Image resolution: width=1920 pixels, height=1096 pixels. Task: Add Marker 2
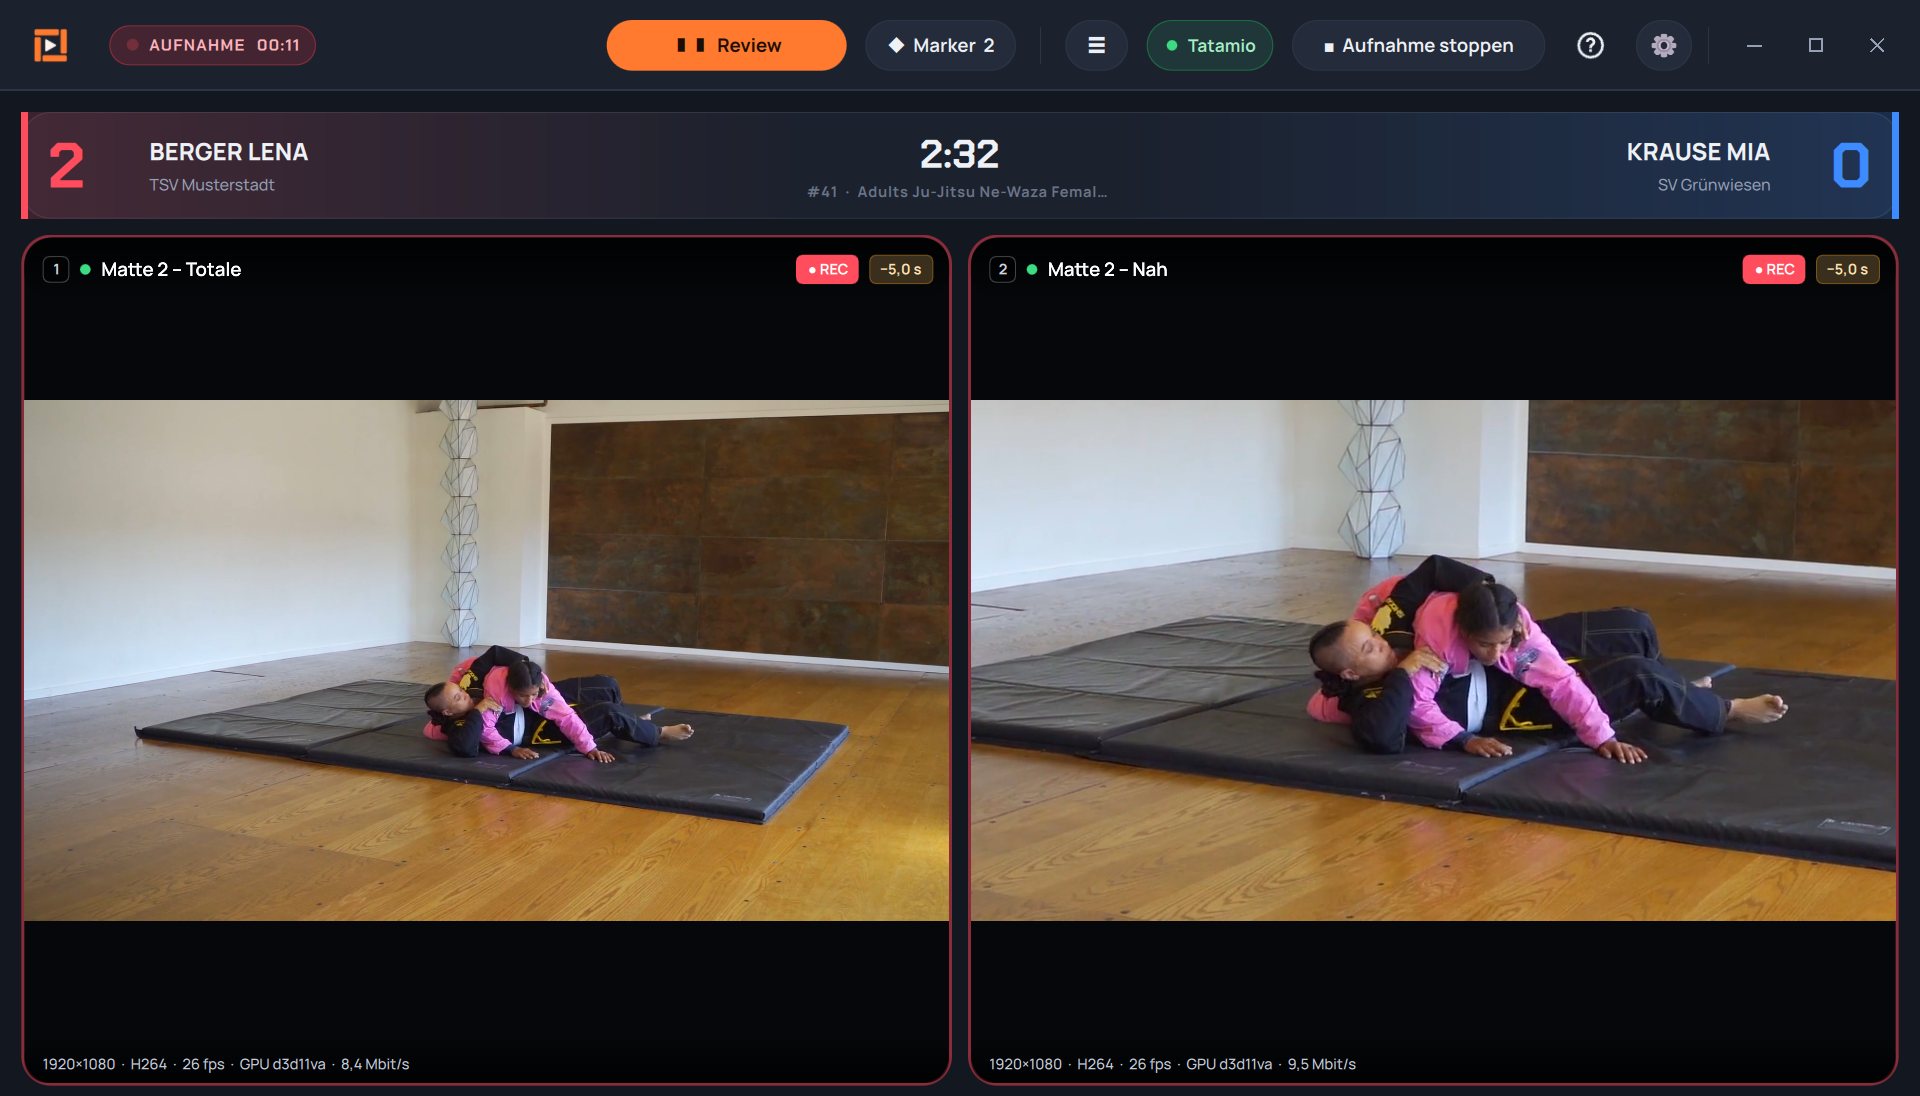(x=940, y=45)
